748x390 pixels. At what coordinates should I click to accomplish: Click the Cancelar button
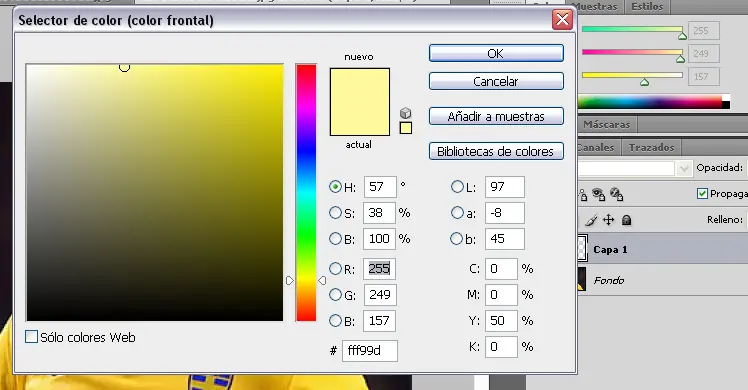coord(496,82)
